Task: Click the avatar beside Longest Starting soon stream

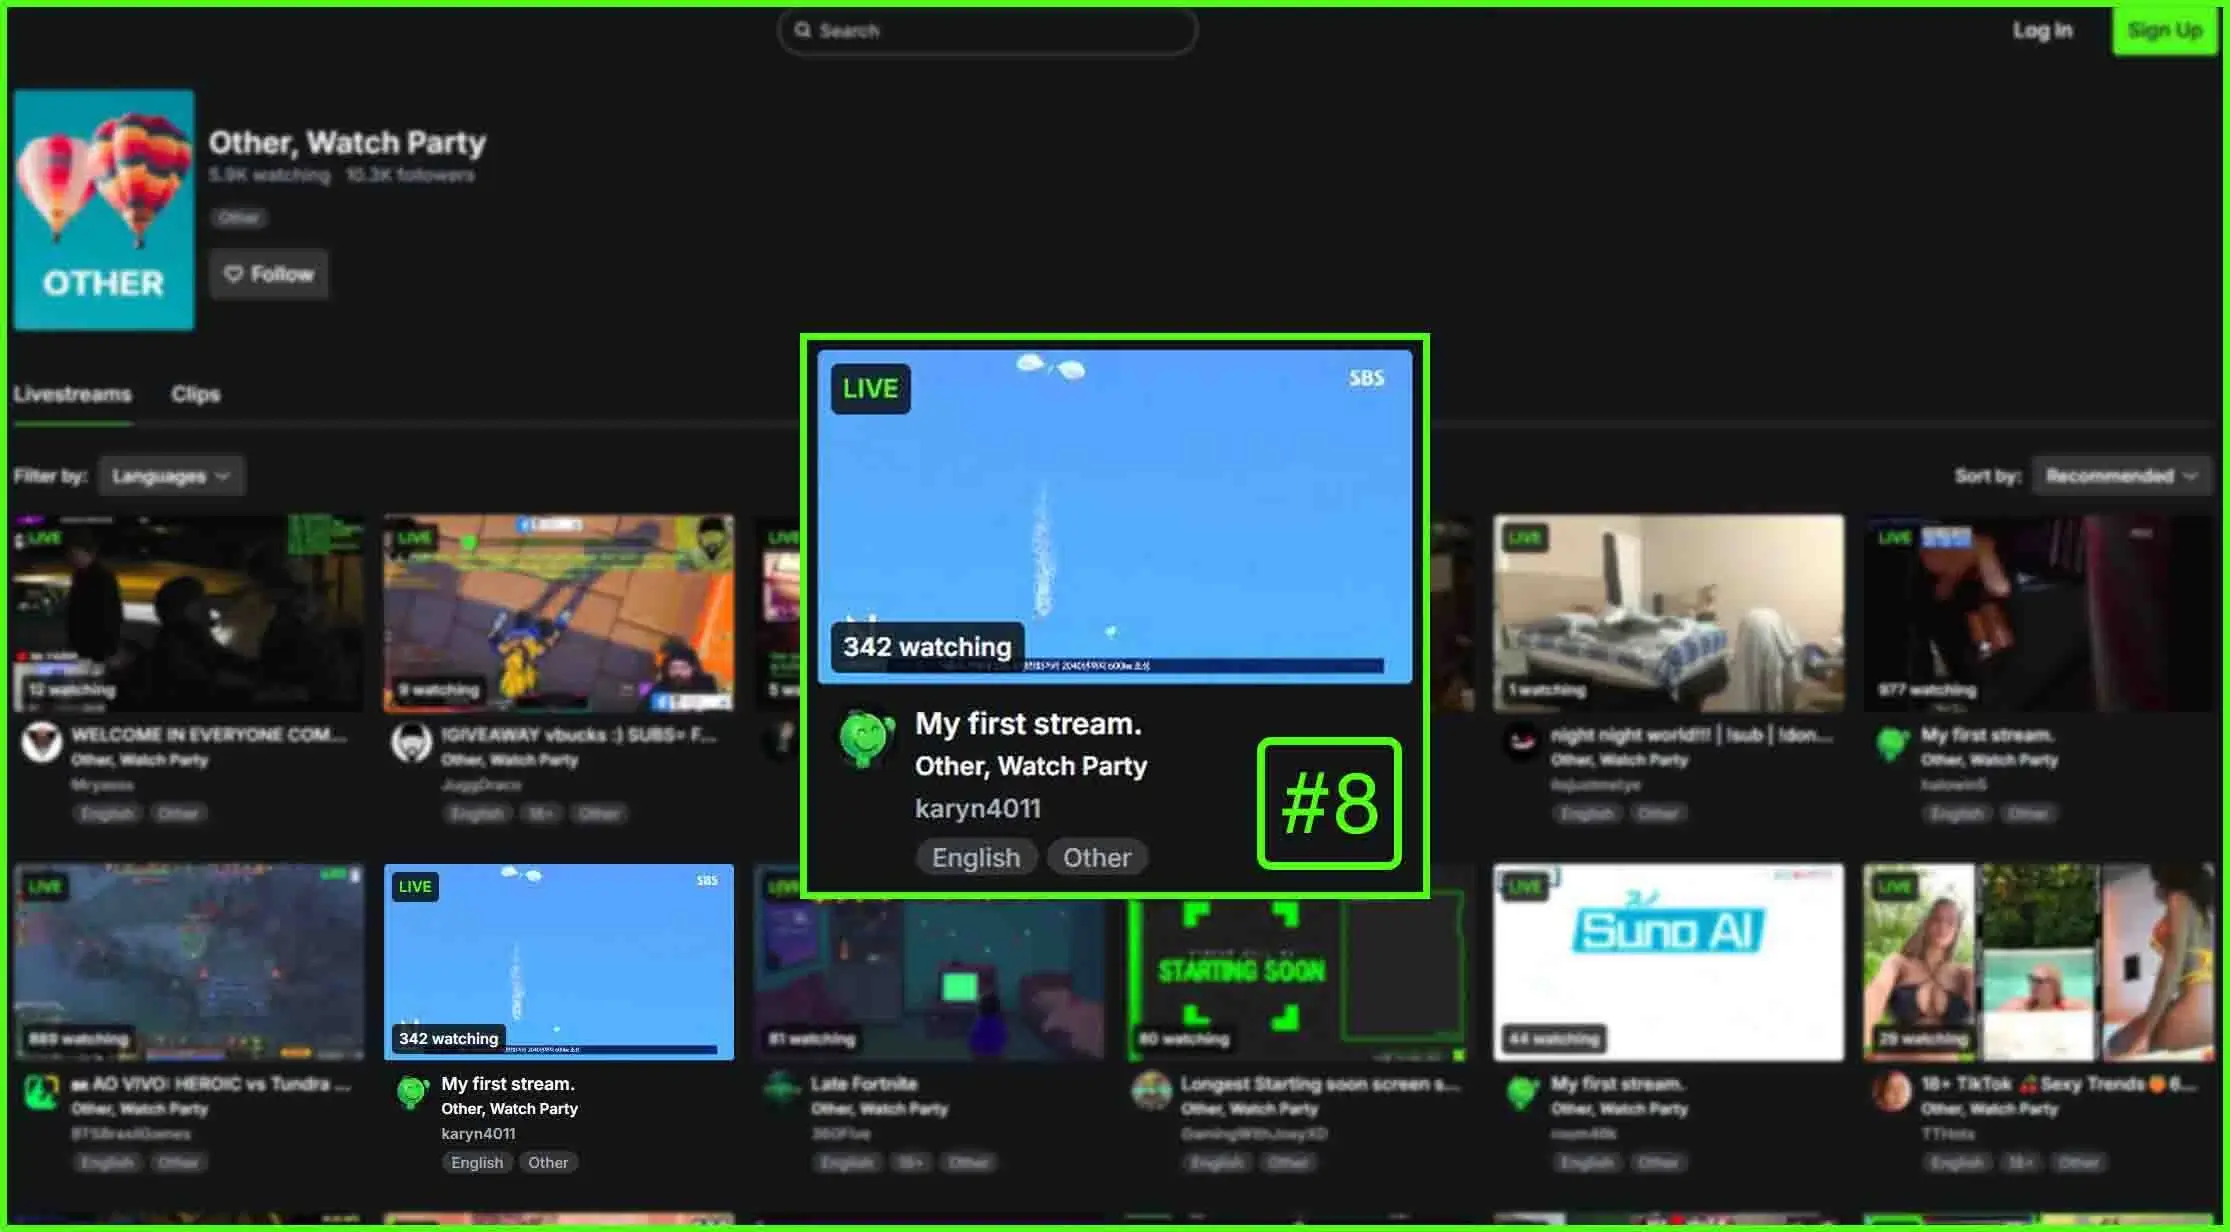Action: (x=1151, y=1092)
